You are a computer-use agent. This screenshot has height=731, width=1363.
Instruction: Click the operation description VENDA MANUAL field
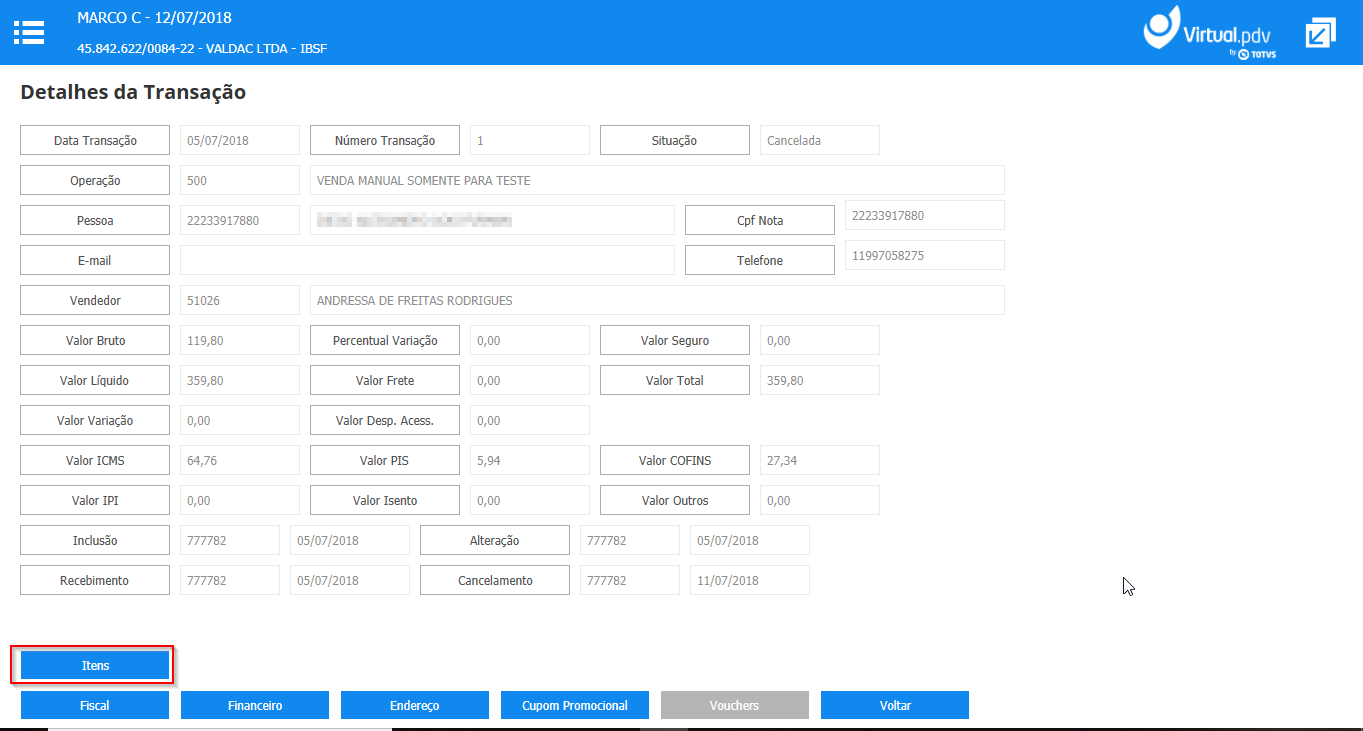coord(657,180)
